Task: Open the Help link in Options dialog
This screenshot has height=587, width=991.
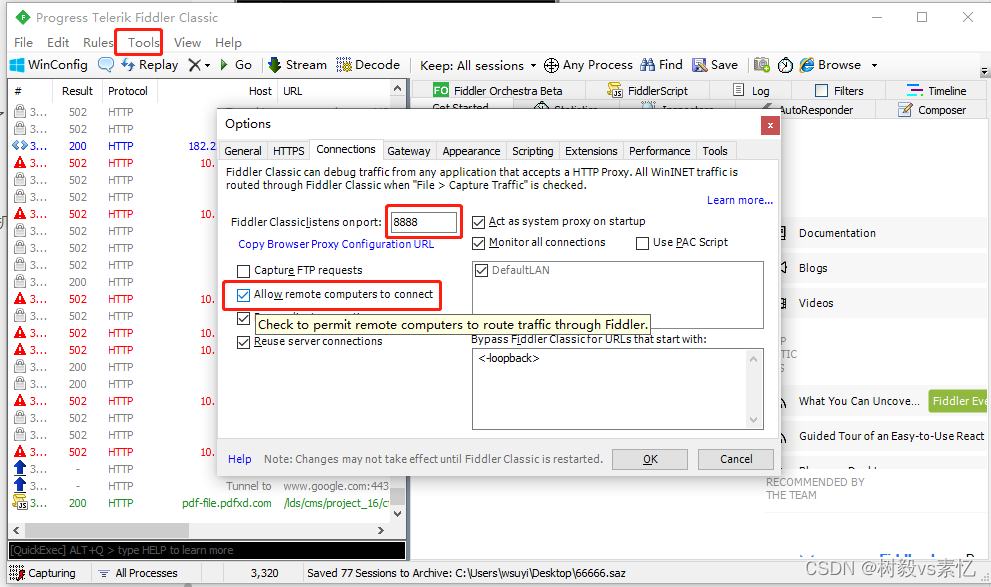Action: [x=240, y=459]
